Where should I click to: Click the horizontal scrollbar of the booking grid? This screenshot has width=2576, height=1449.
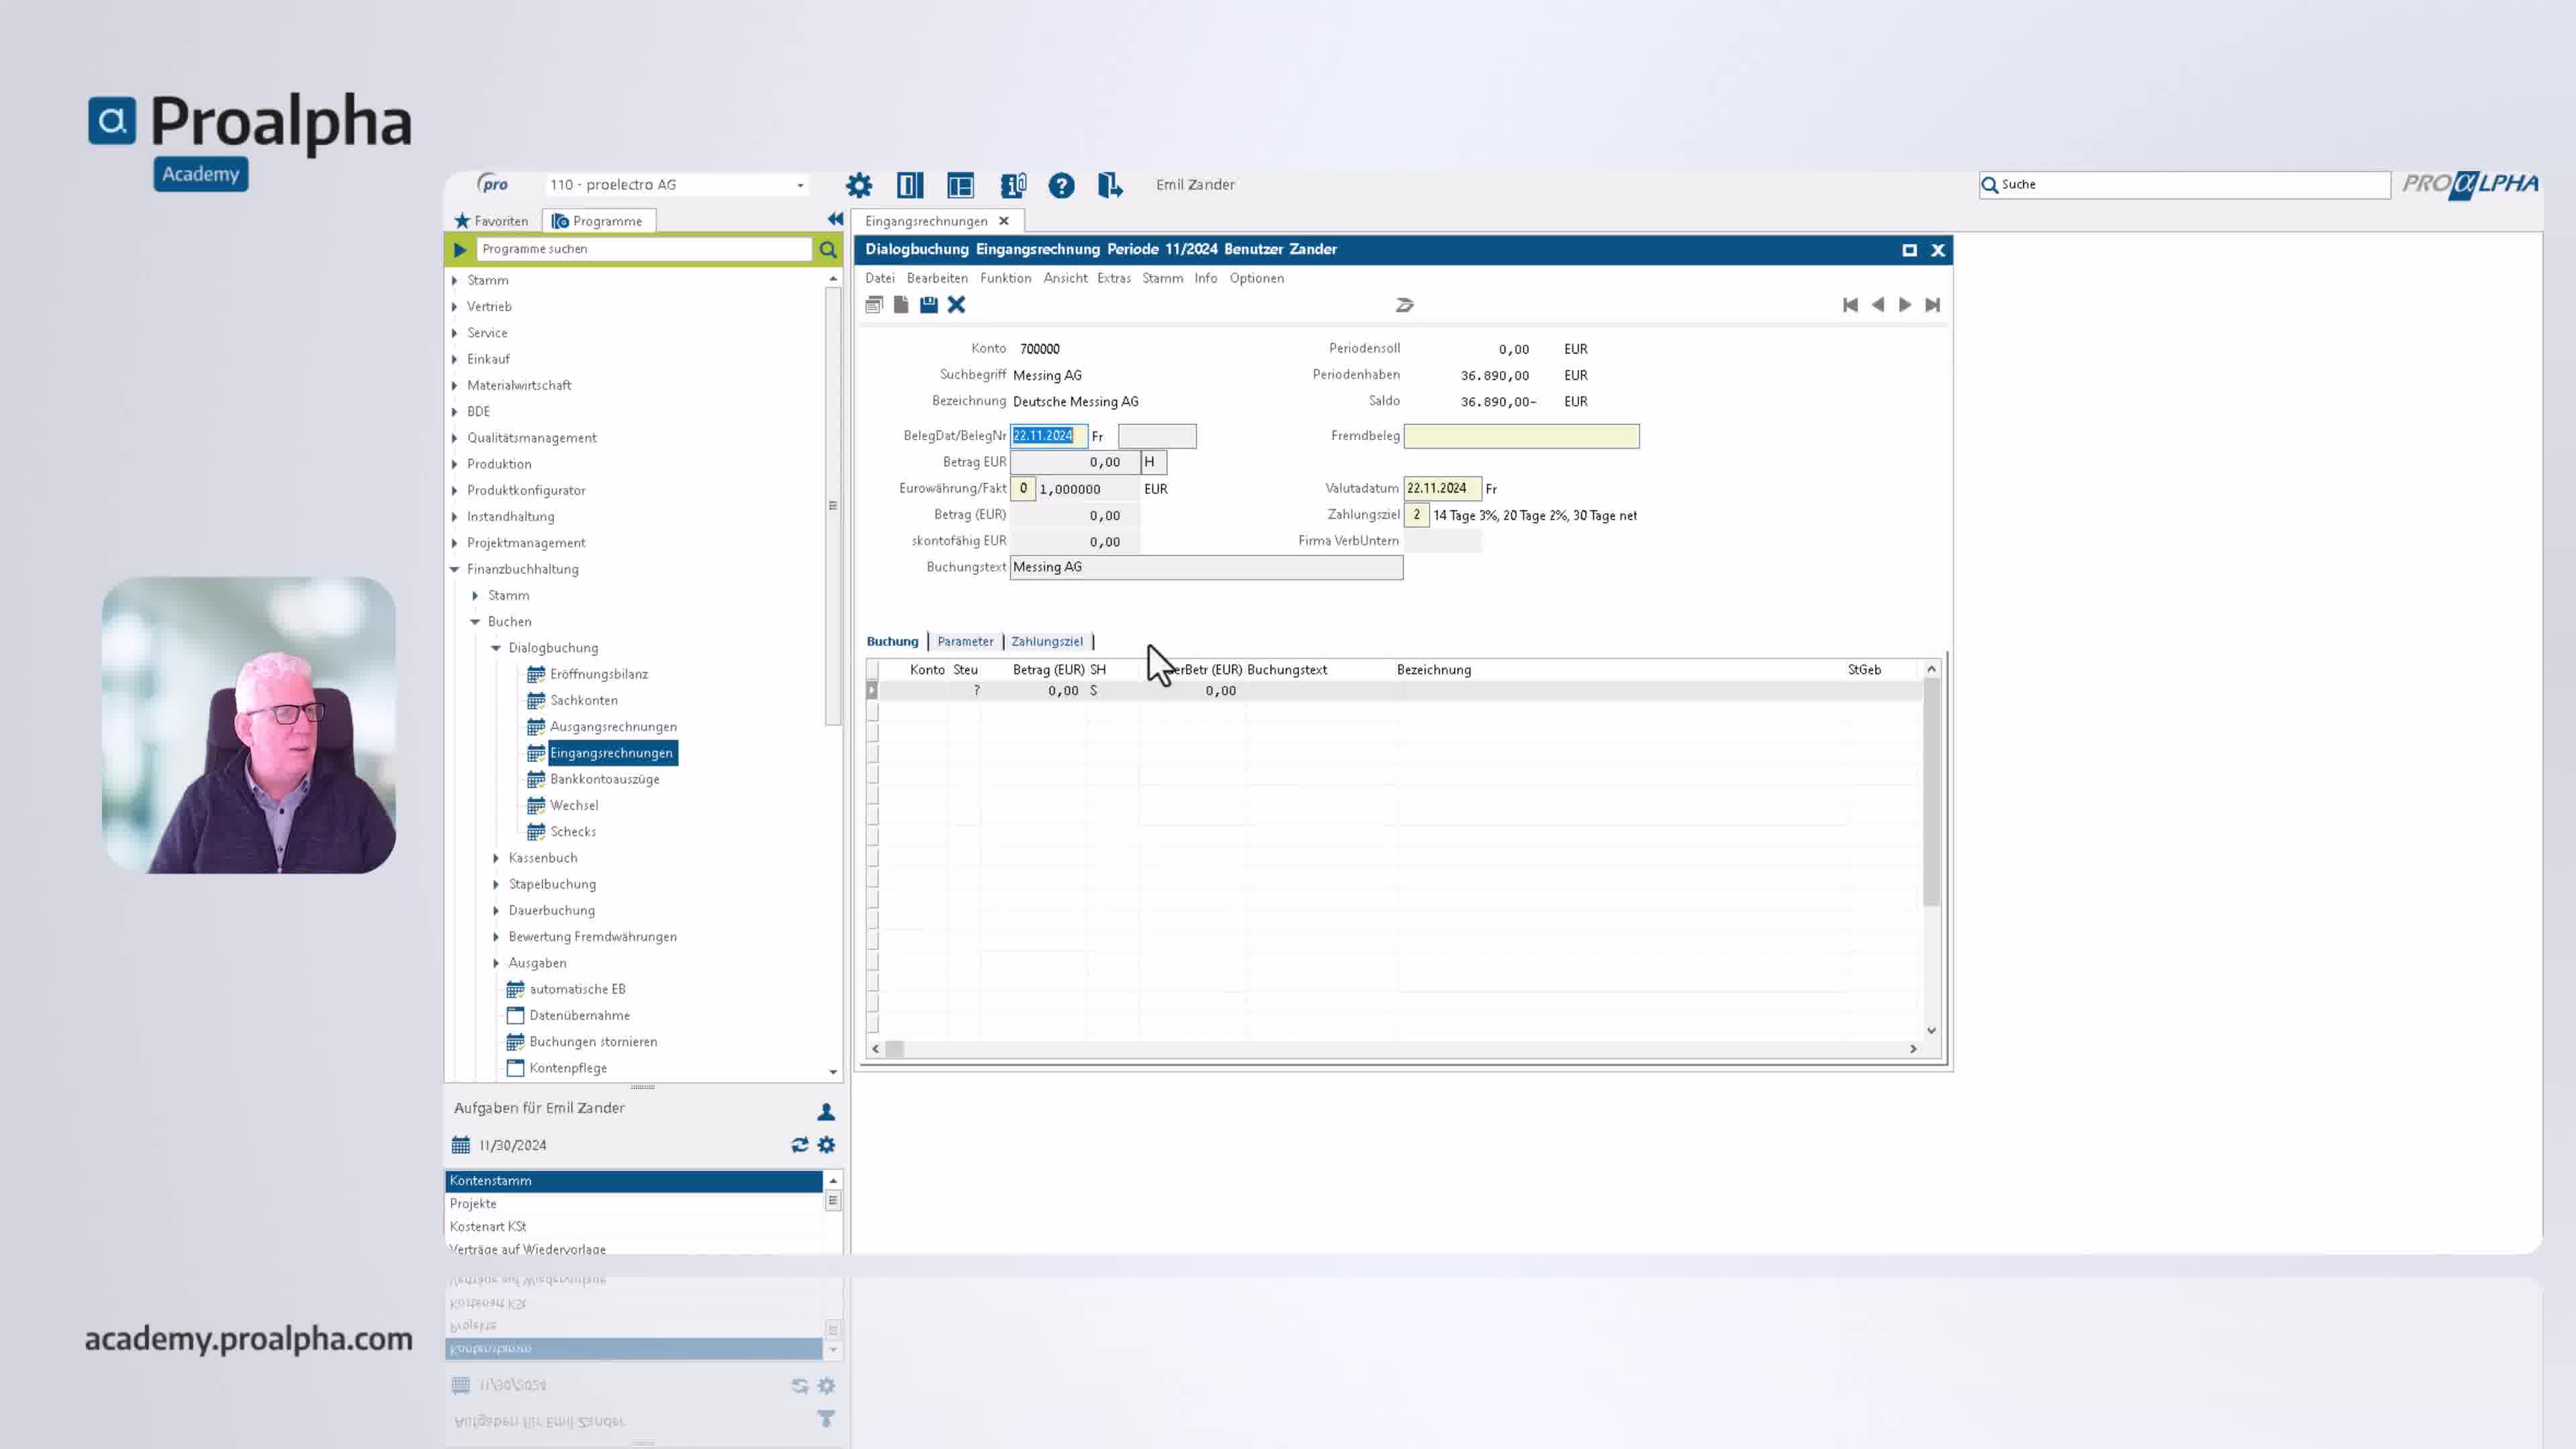[1394, 1049]
